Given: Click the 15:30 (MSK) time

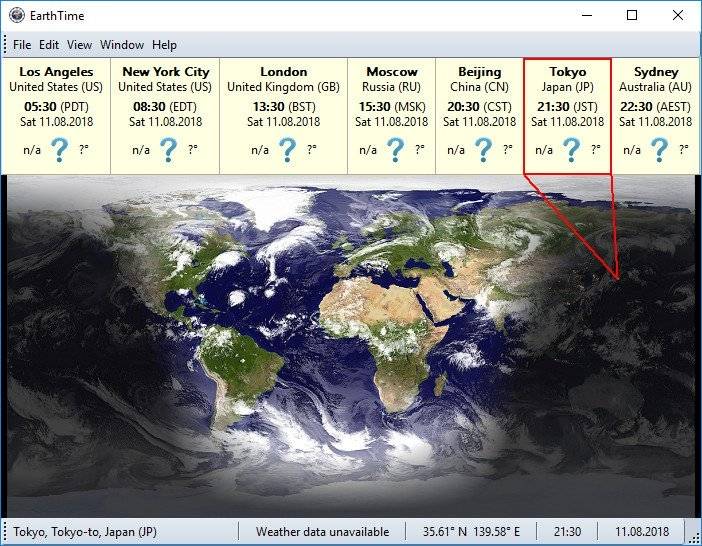Looking at the screenshot, I should coord(392,107).
